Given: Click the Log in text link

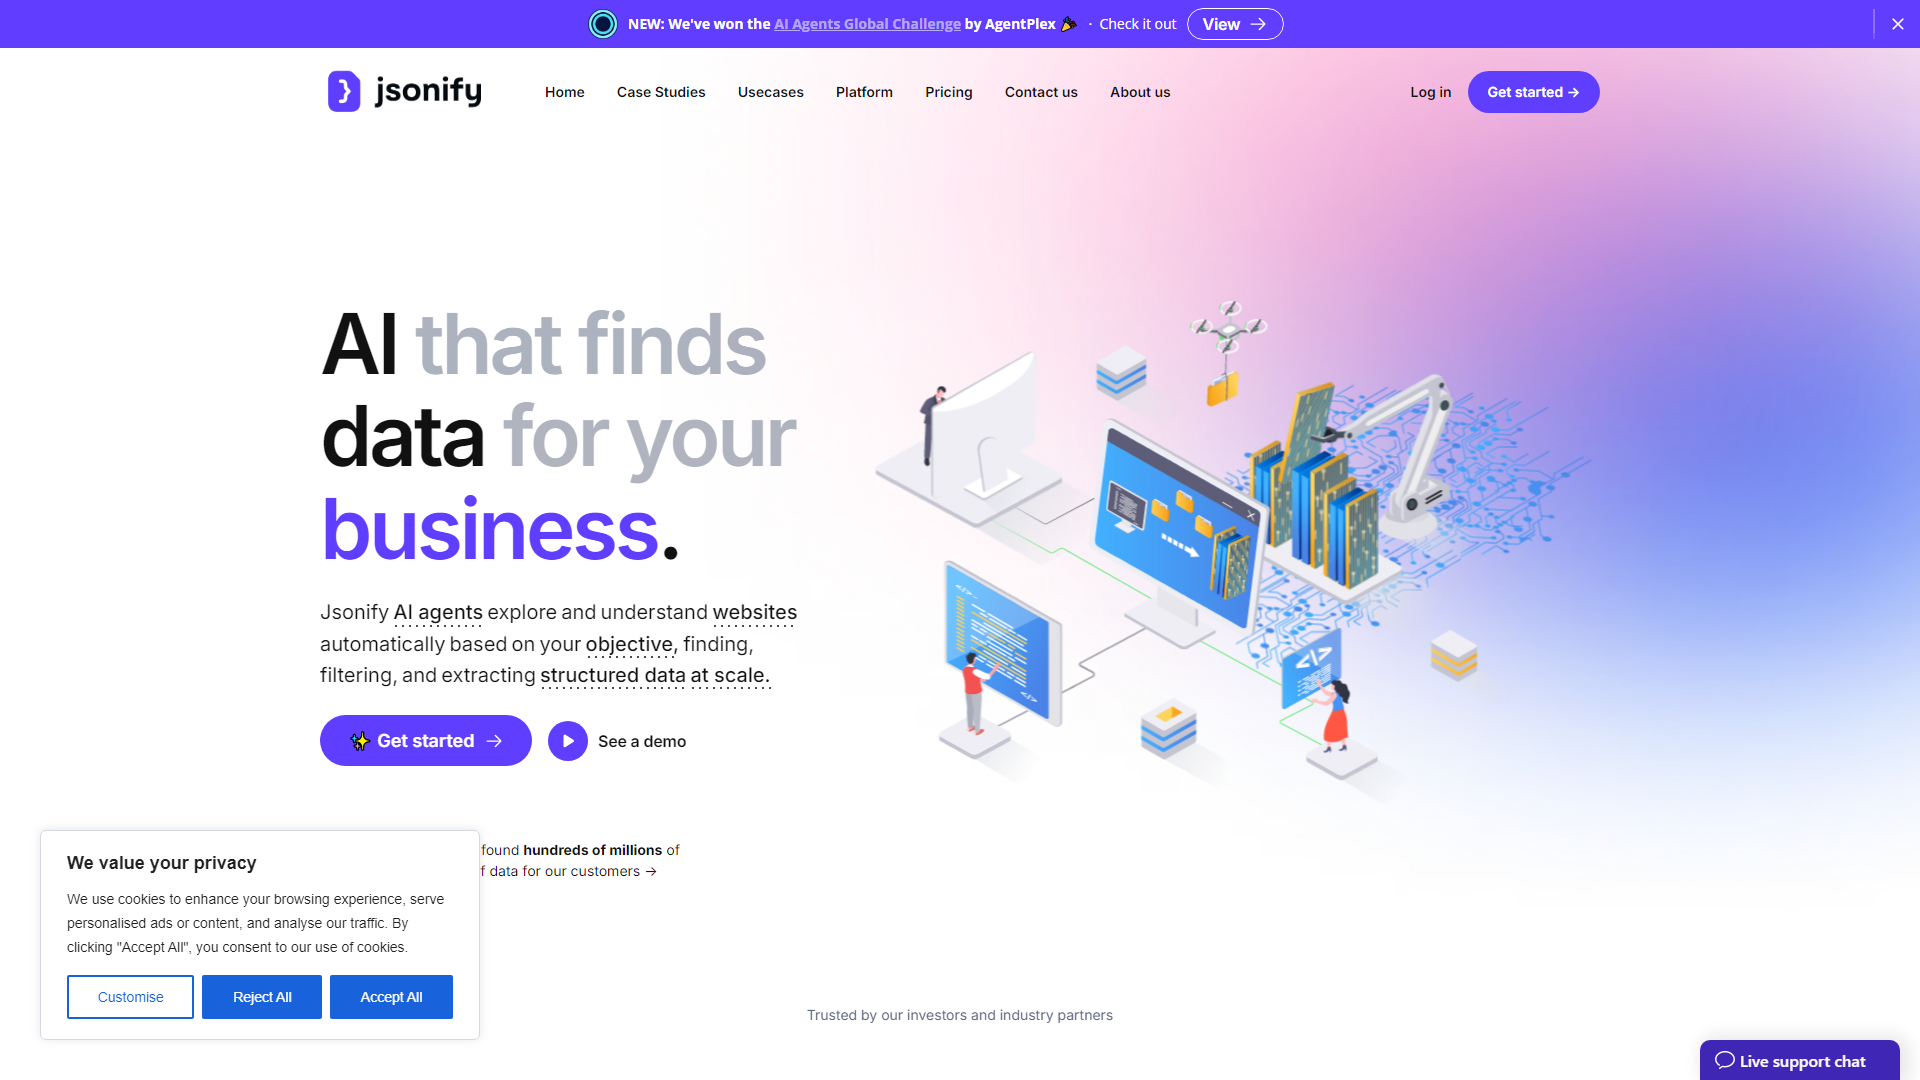Looking at the screenshot, I should tap(1431, 91).
